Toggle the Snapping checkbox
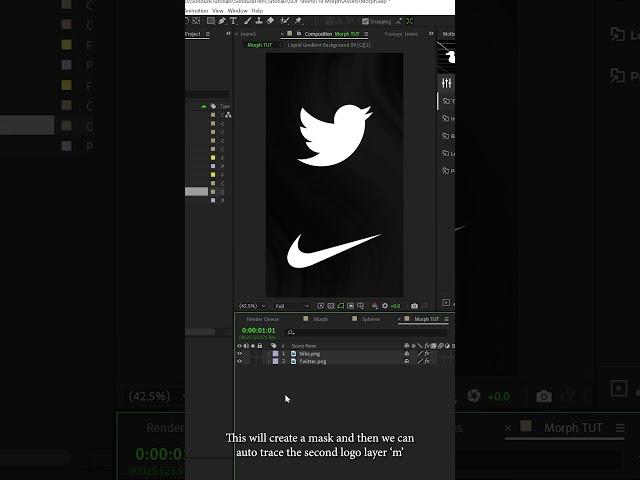This screenshot has height=480, width=640. (x=365, y=21)
